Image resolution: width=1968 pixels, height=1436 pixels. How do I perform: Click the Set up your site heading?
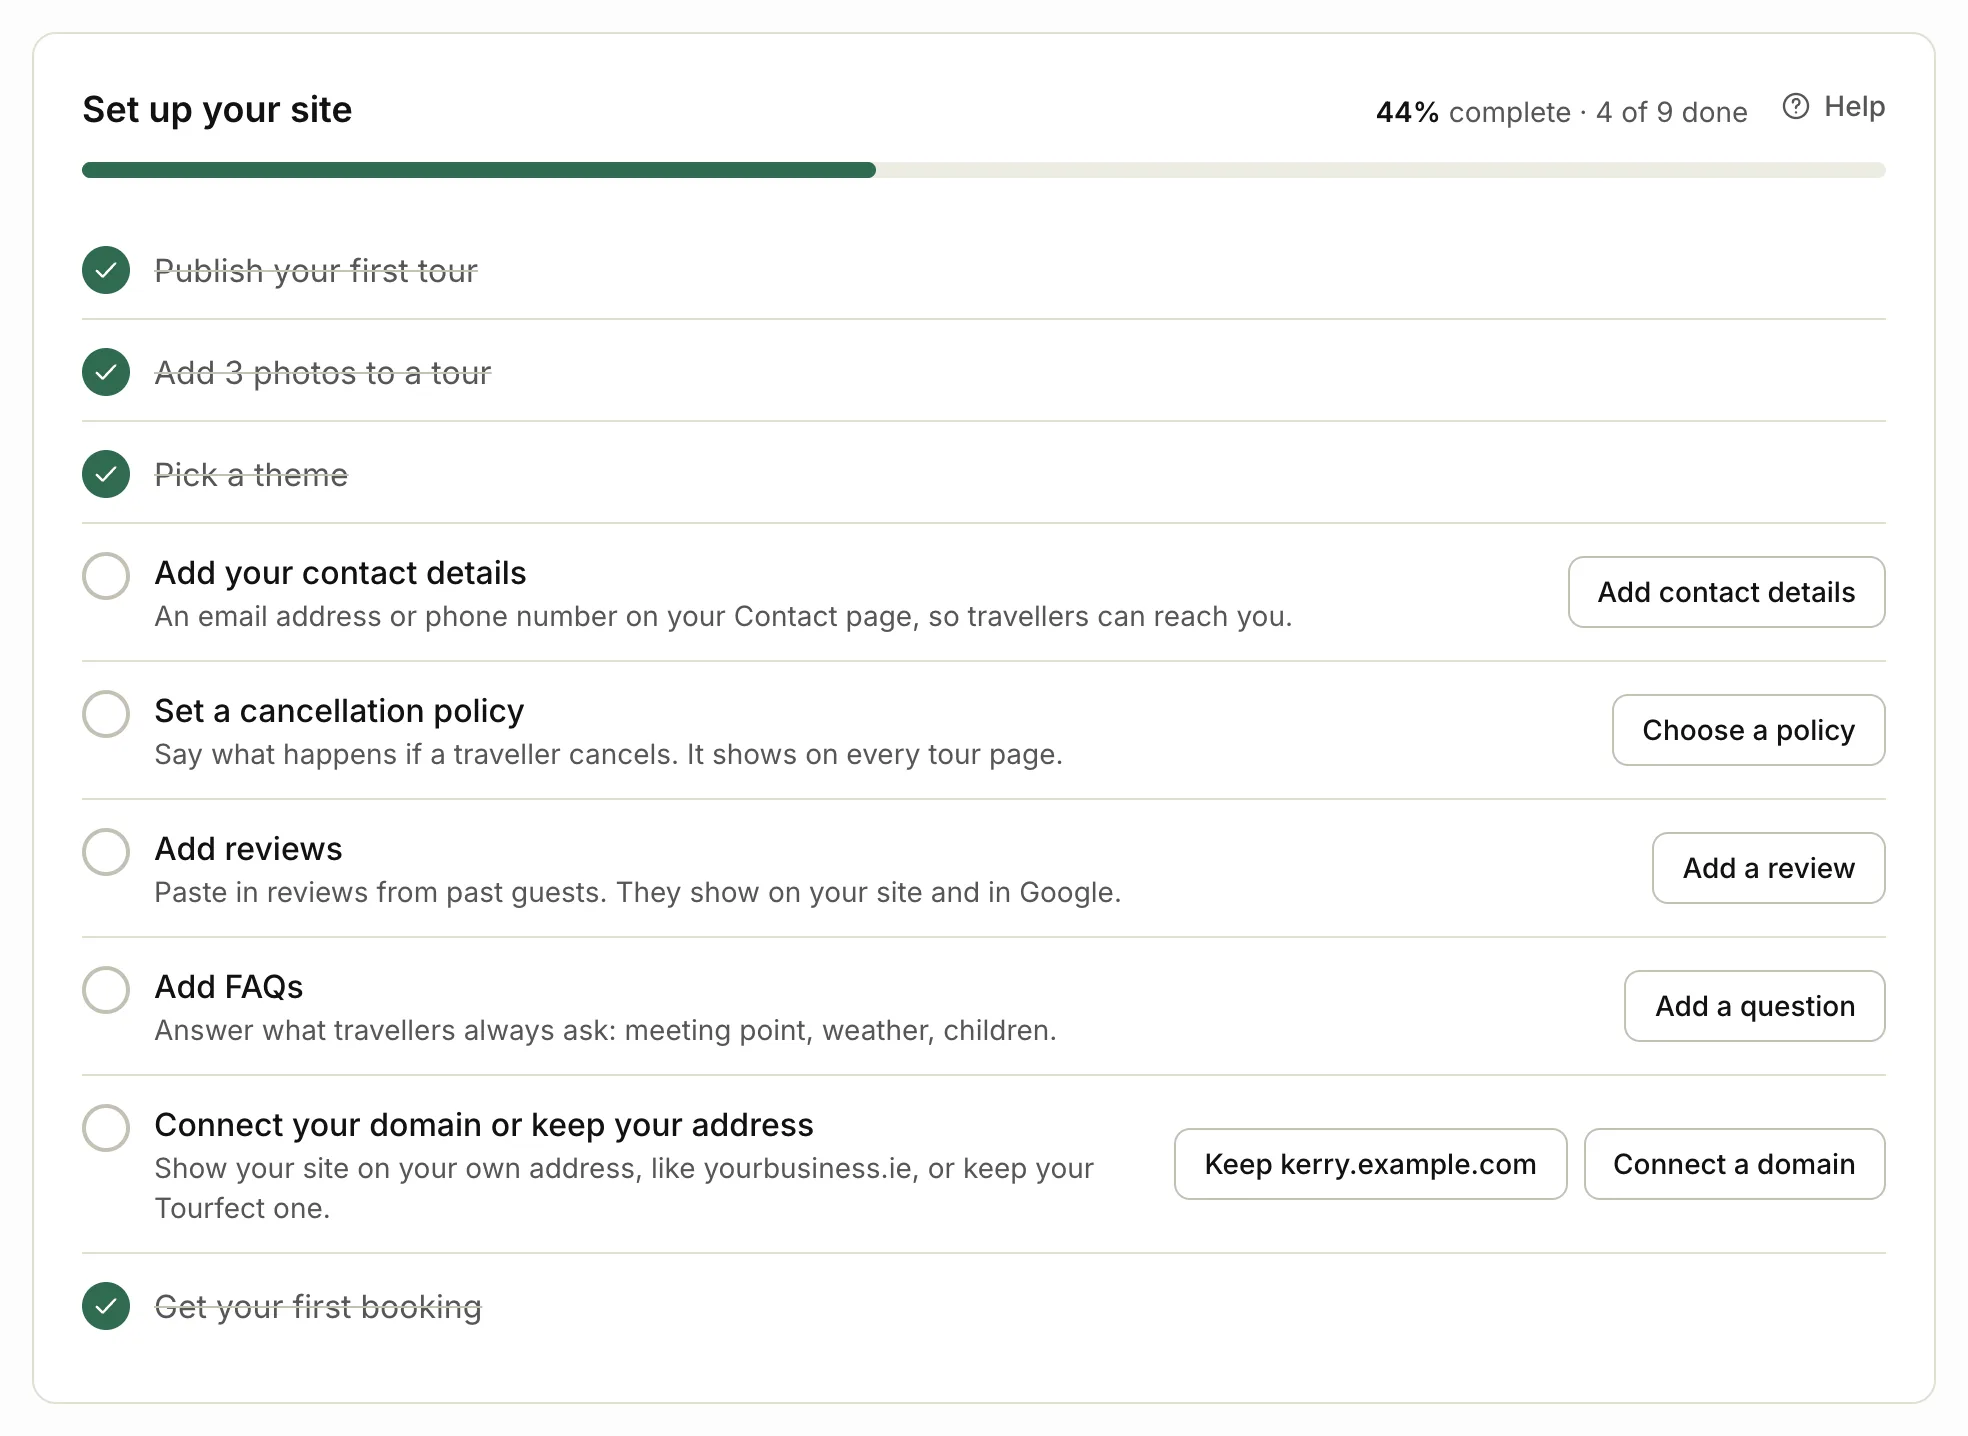click(x=217, y=110)
